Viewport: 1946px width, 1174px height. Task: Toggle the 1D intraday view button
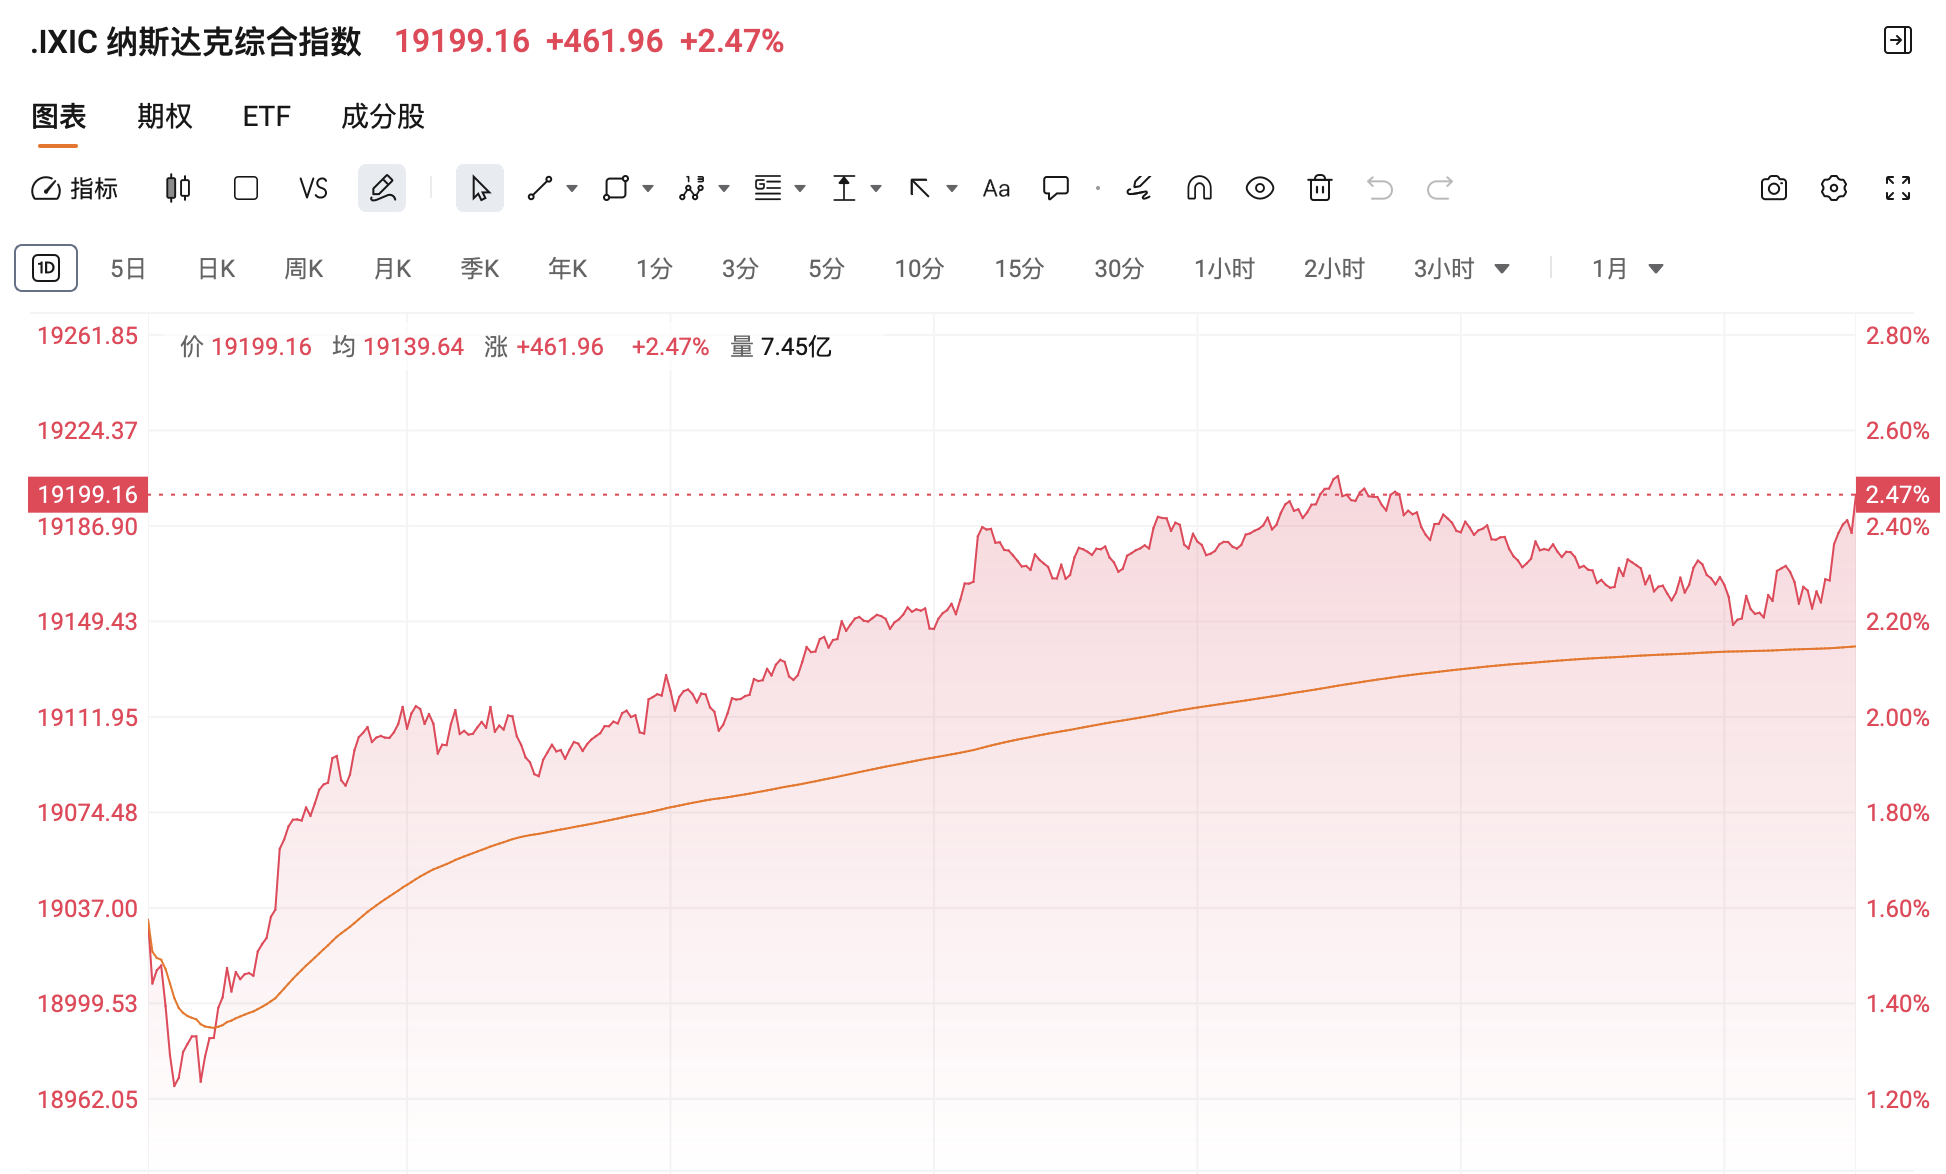tap(46, 268)
